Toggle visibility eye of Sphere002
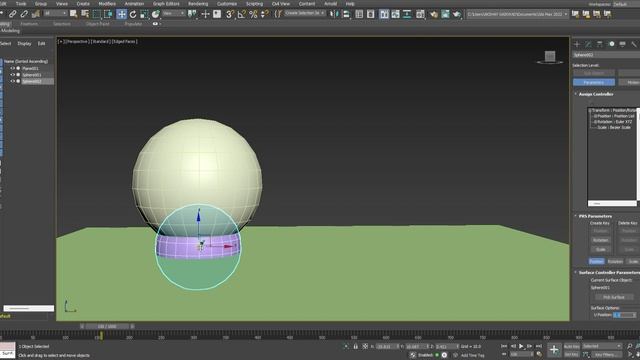 click(12, 81)
